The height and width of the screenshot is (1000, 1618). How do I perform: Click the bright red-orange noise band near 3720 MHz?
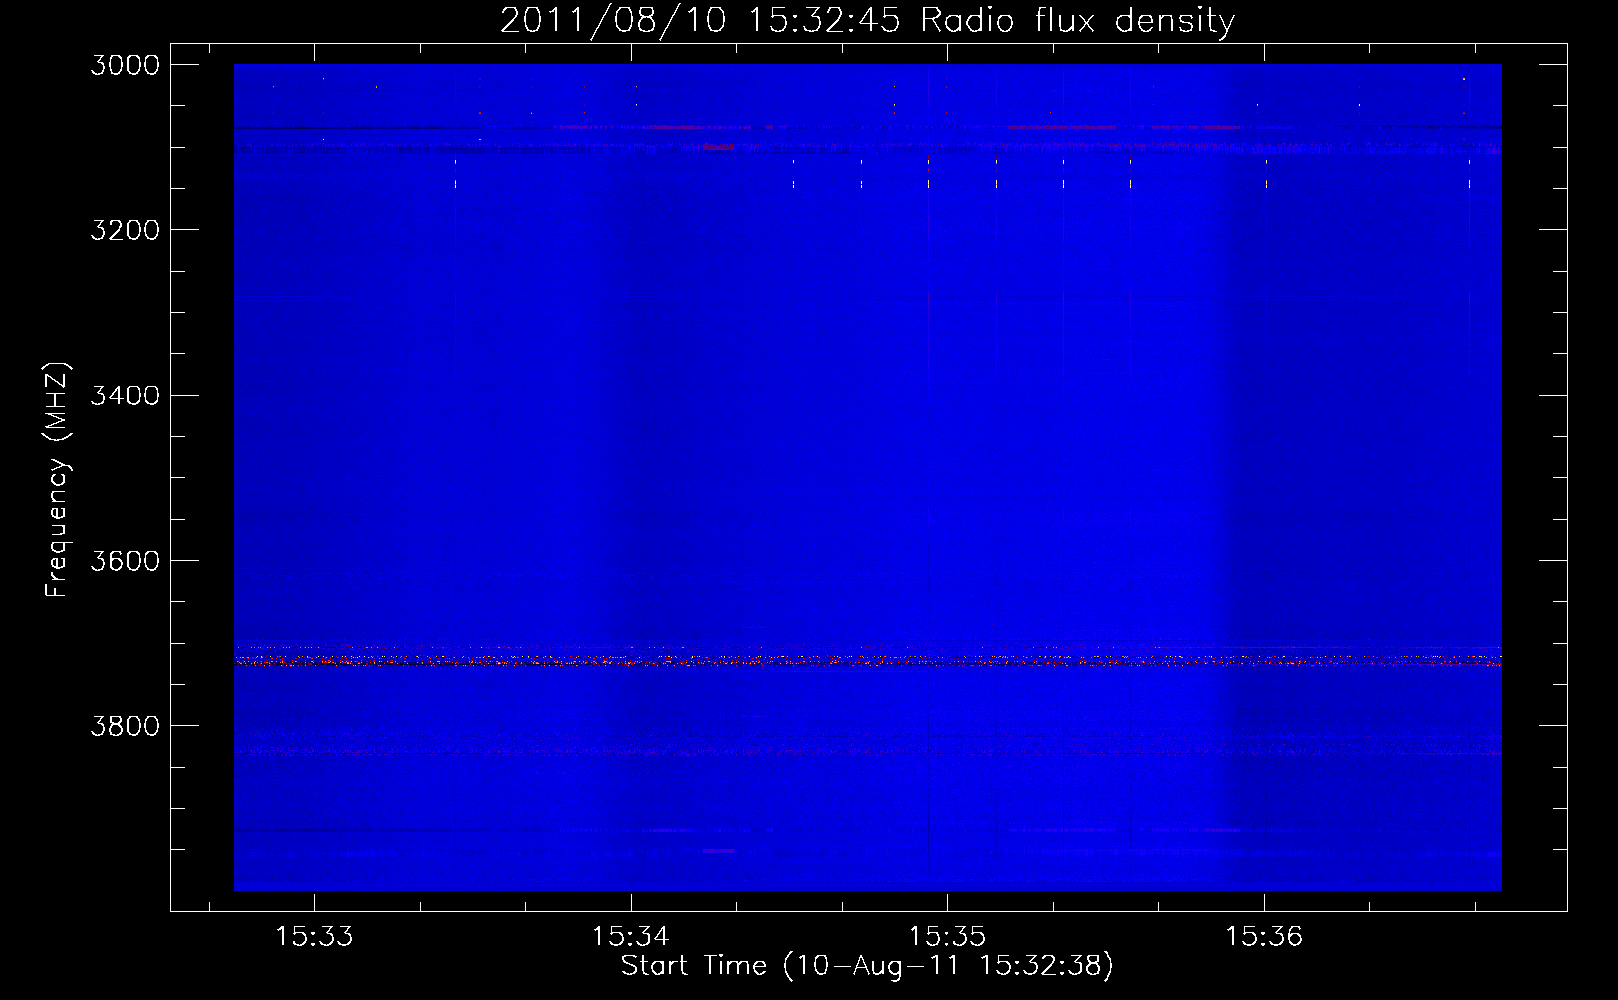coord(867,661)
